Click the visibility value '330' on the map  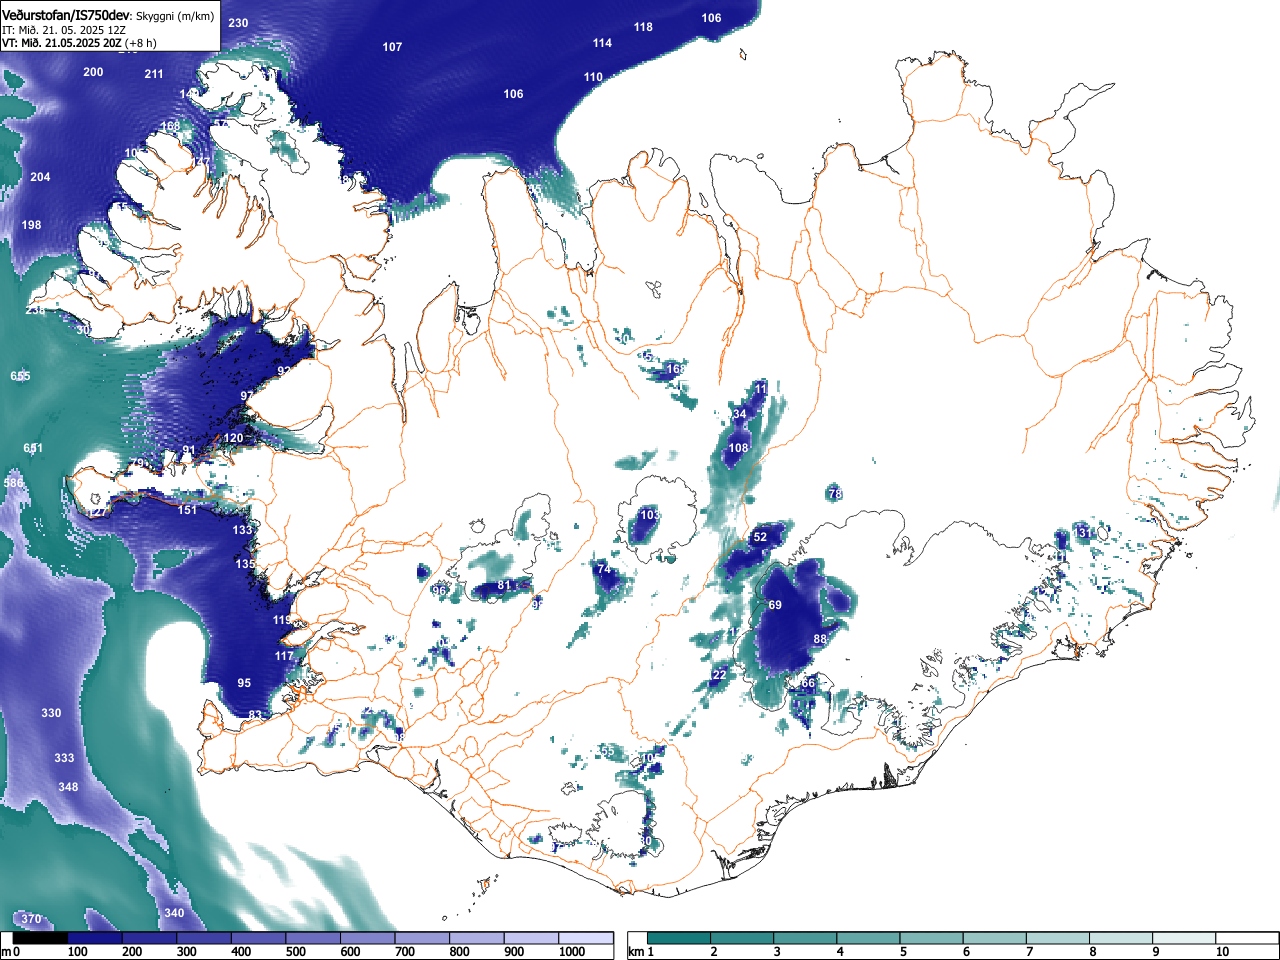(51, 713)
